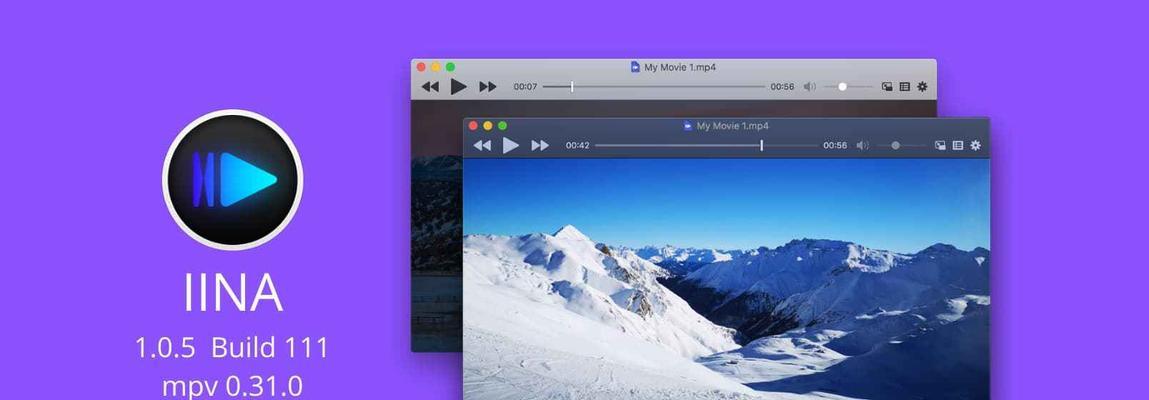Screen dimensions: 1149x400
Task: Adjust volume slider in front dark window
Action: pyautogui.click(x=900, y=146)
